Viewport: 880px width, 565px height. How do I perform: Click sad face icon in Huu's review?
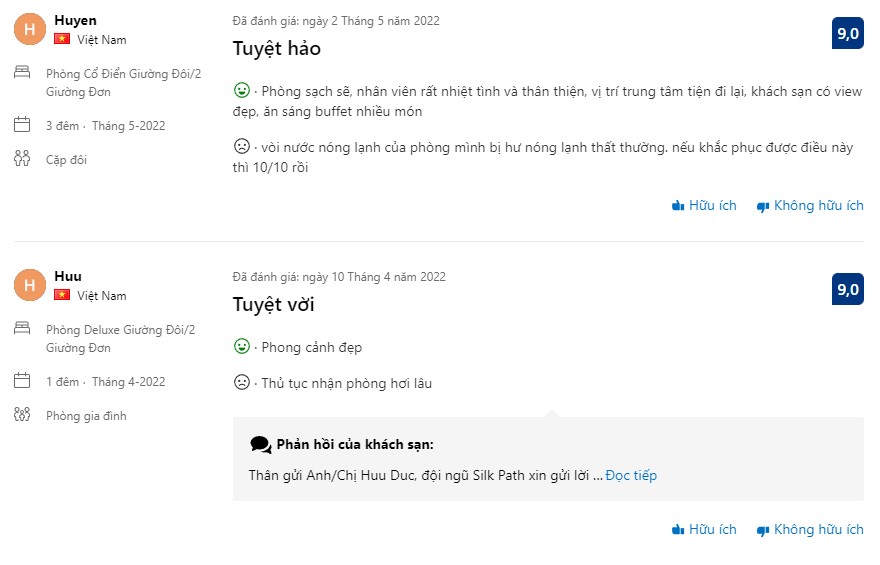241,382
